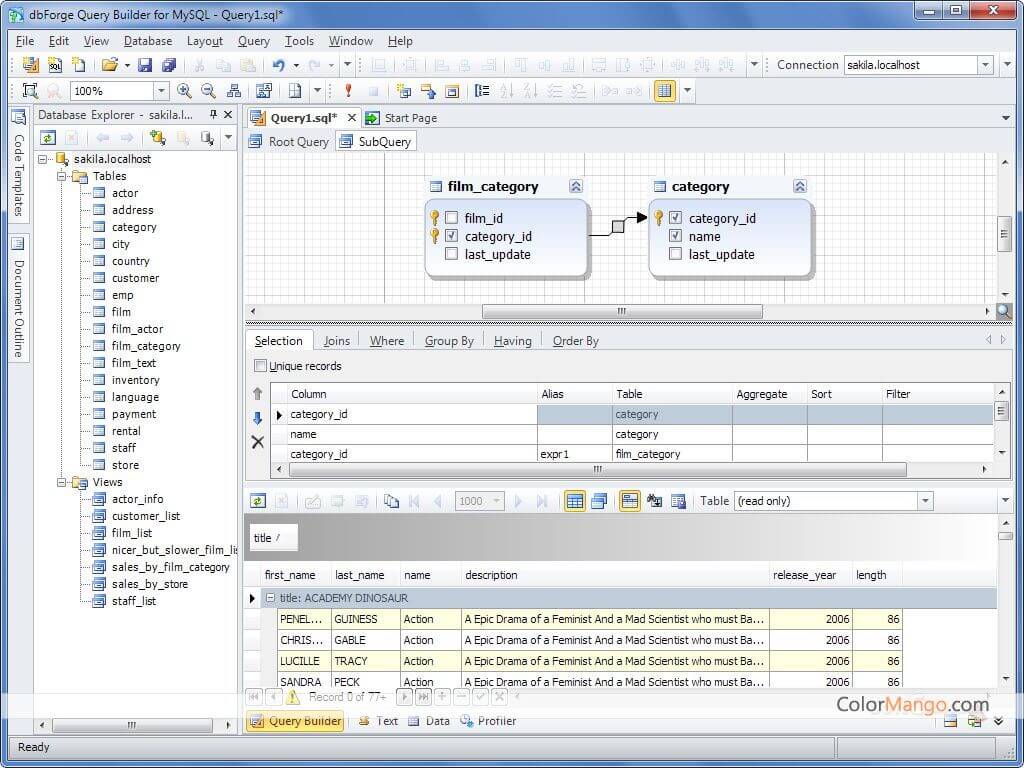Open the Database menu
Image resolution: width=1024 pixels, height=768 pixels.
point(148,40)
